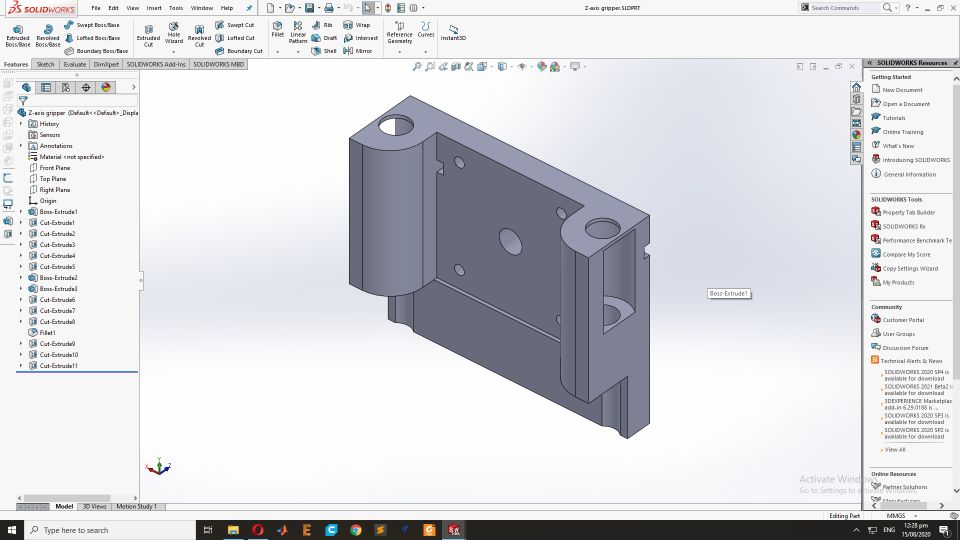The height and width of the screenshot is (540, 960).
Task: Switch to FeatureManager Design Tree tab
Action: (26, 88)
